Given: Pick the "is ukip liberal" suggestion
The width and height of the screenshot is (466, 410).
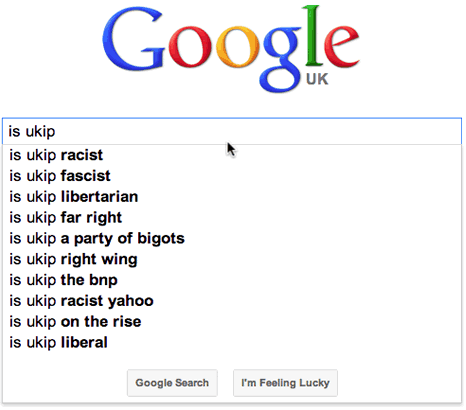Looking at the screenshot, I should (232, 342).
